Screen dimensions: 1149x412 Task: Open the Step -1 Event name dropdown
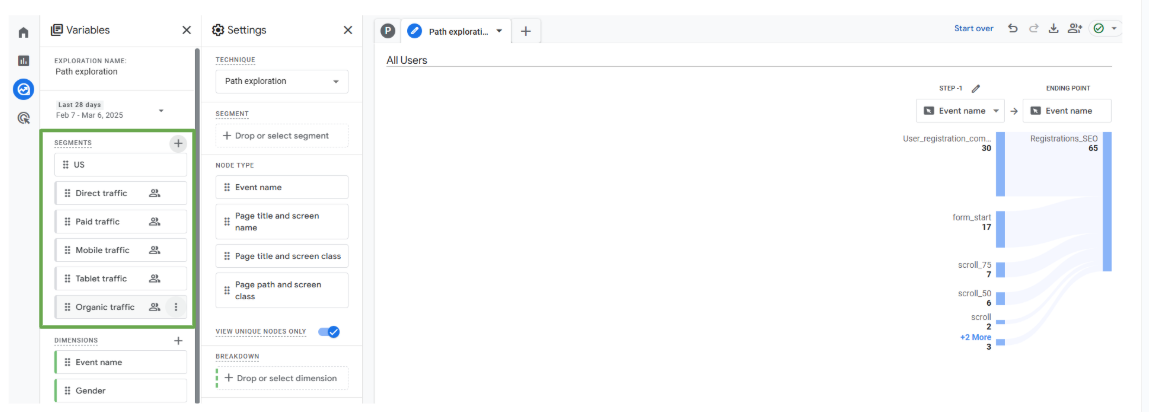(x=960, y=111)
